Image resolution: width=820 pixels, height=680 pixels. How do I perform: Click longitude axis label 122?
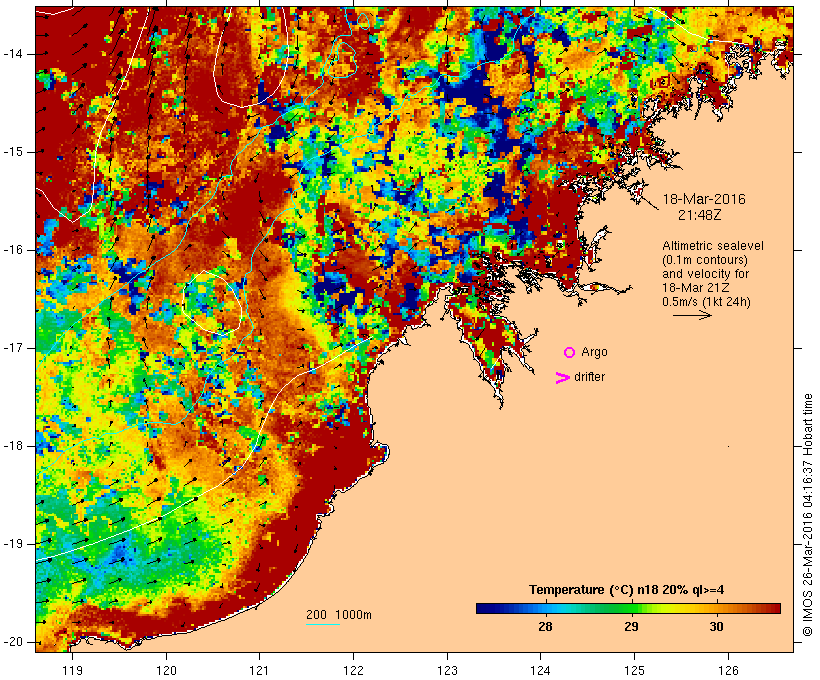(x=353, y=670)
